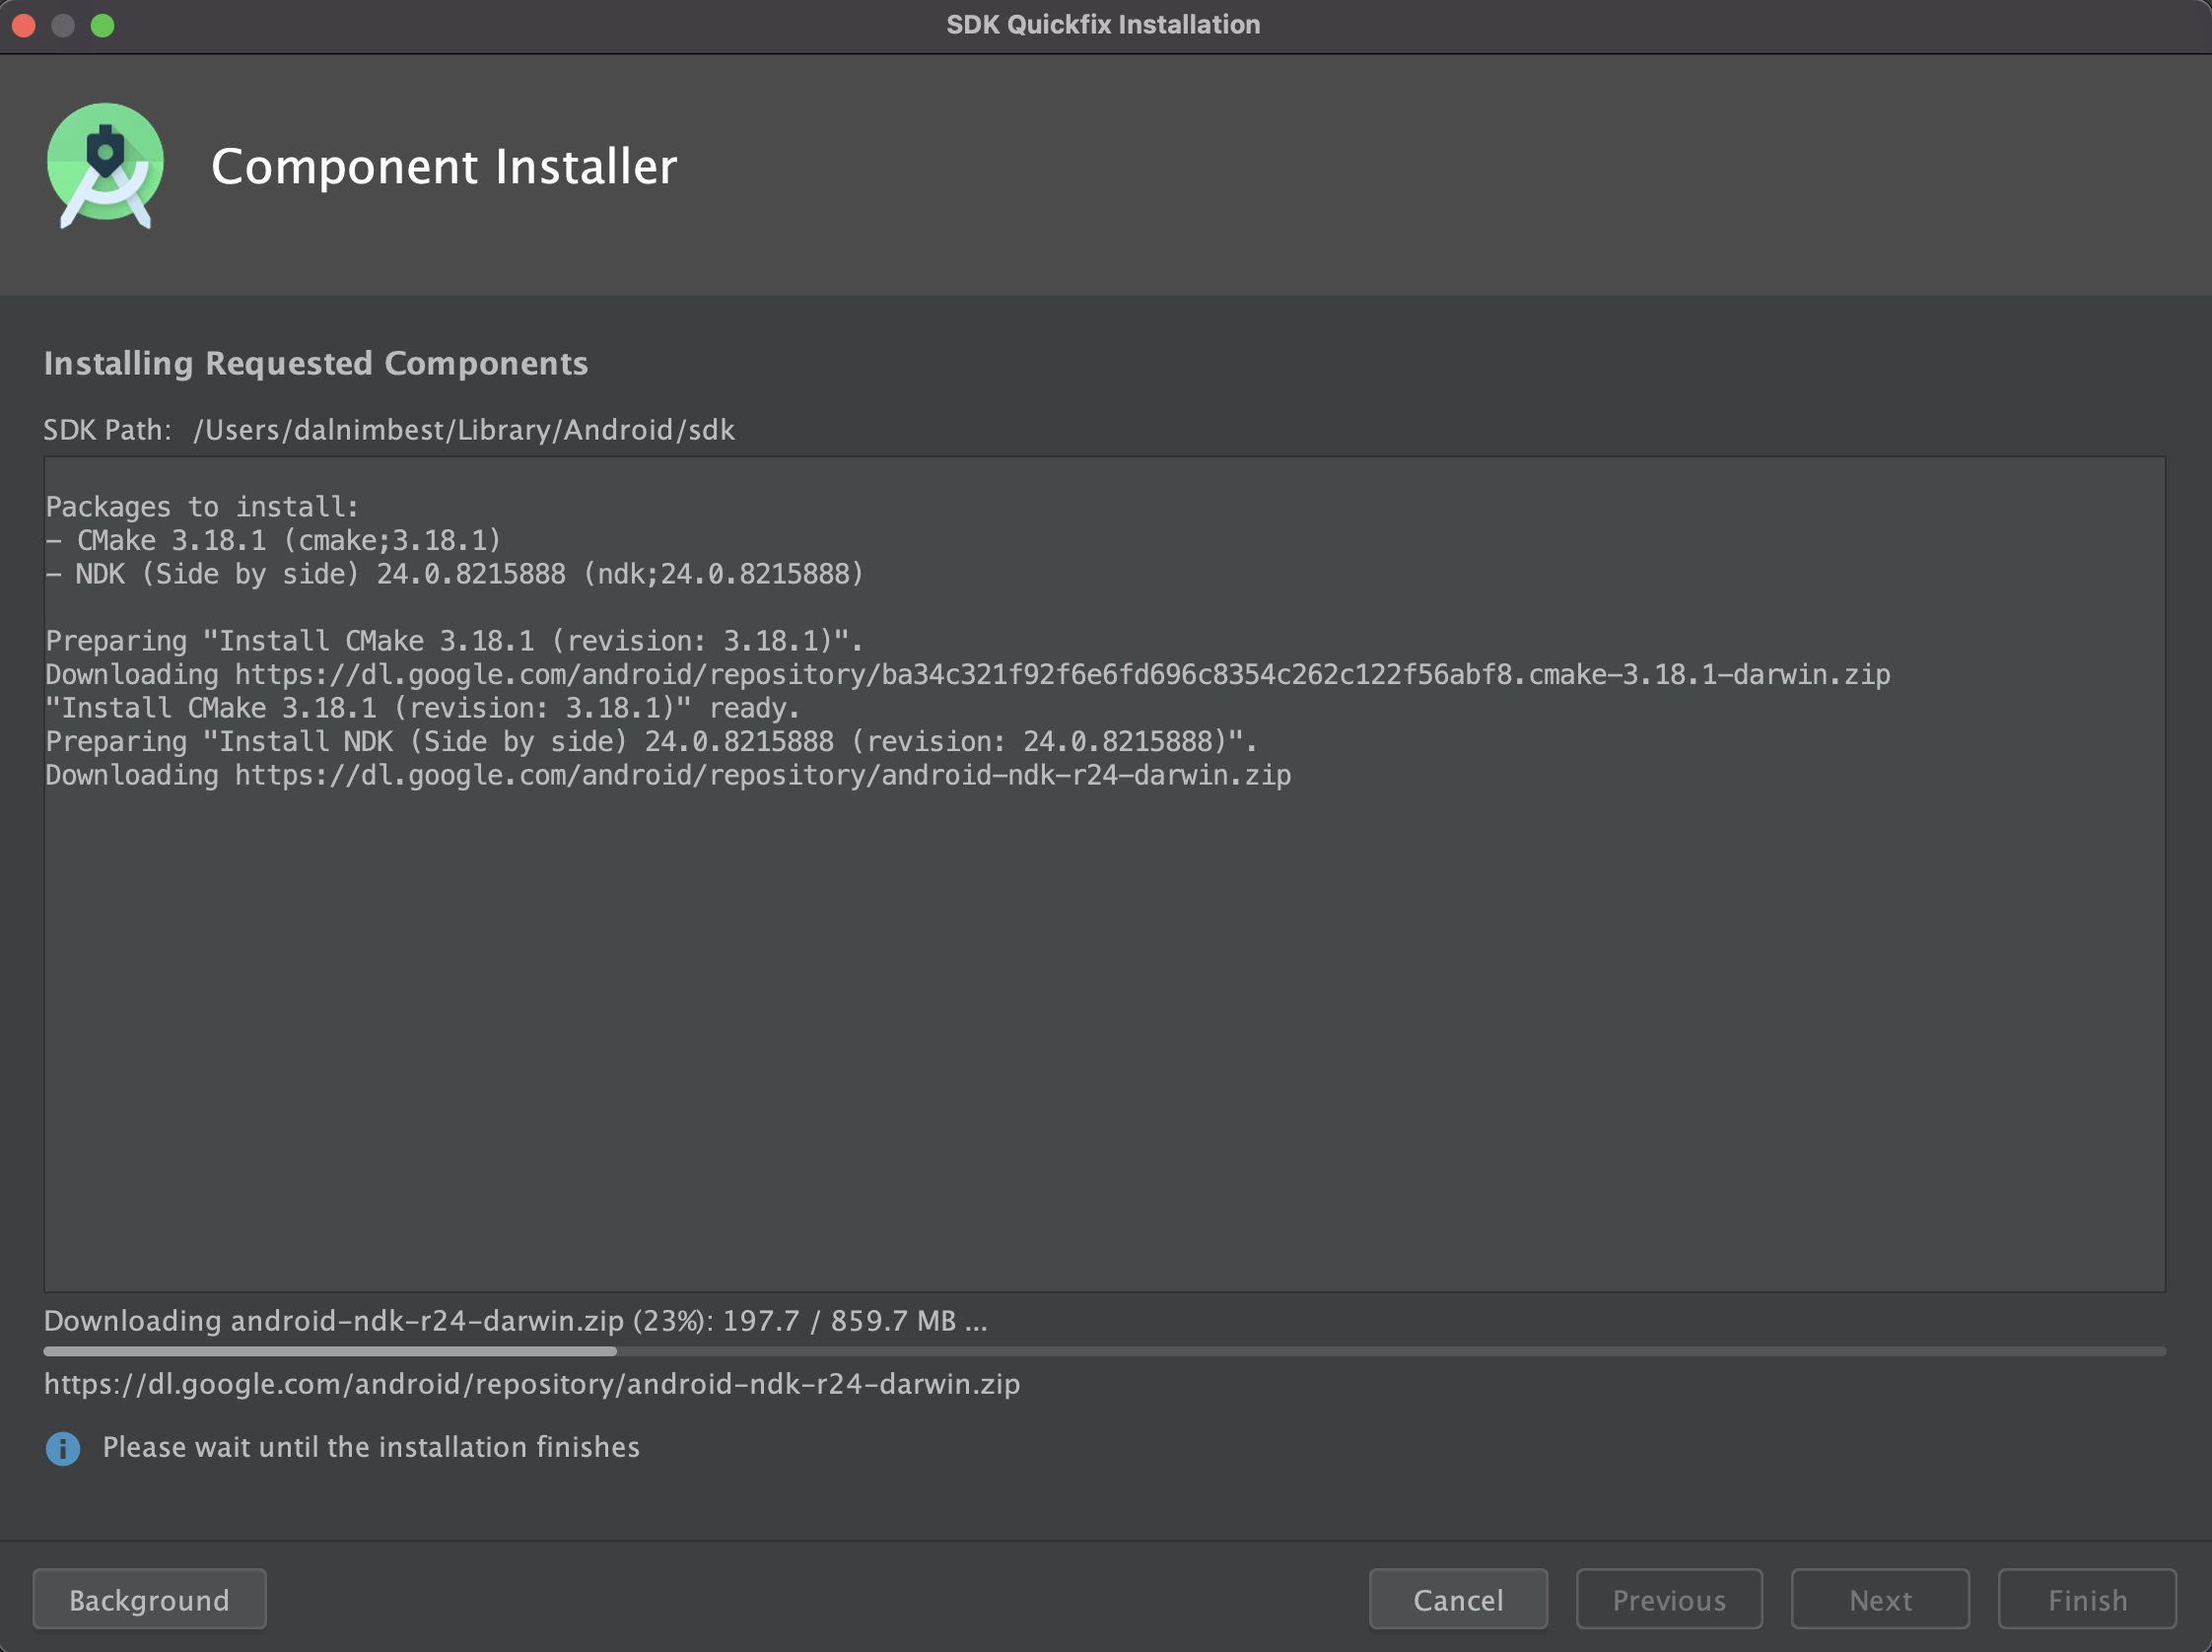This screenshot has height=1652, width=2212.
Task: Click 'Preparing "Install CMake 3.18.1' log line
Action: tap(455, 641)
